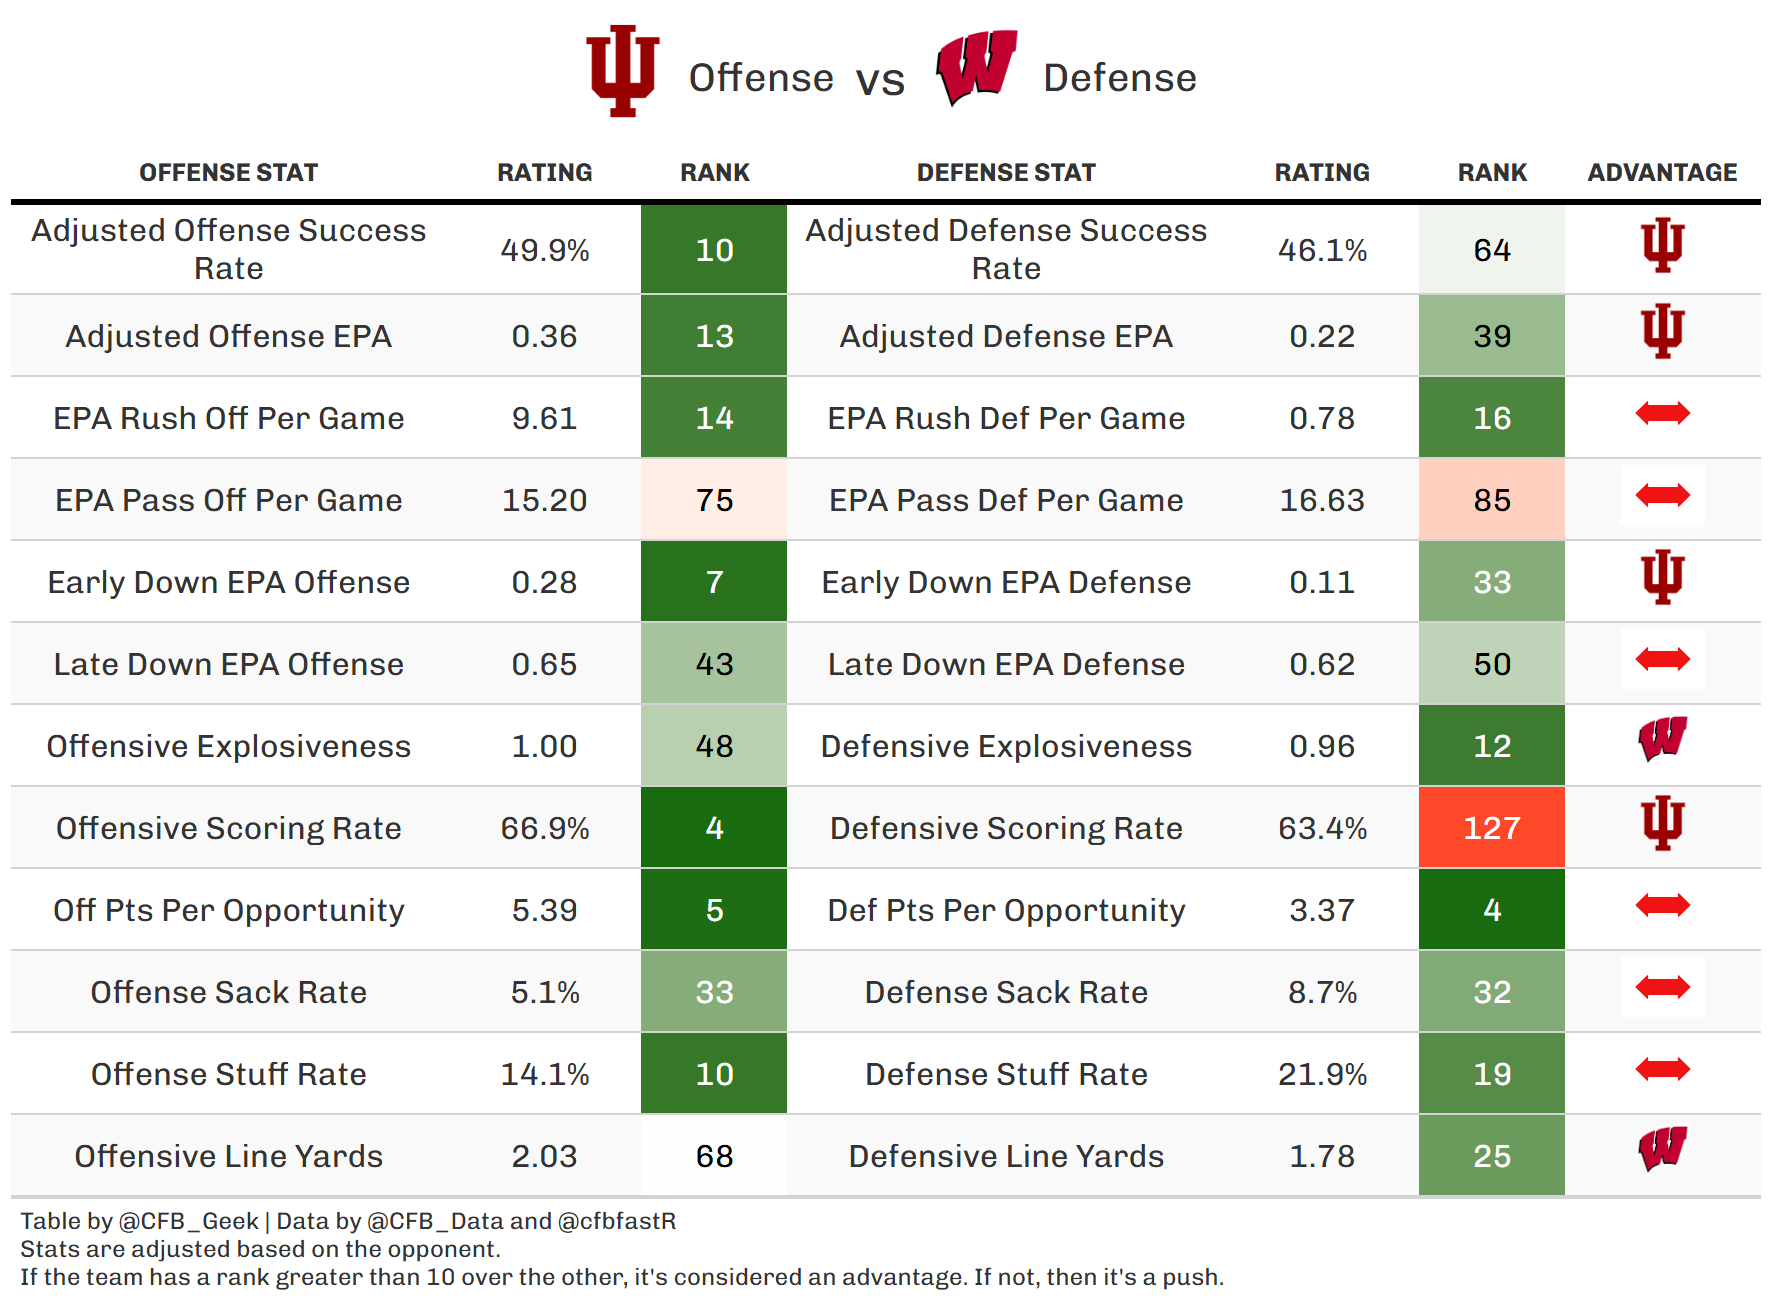Click the OFFENSE STAT column header
This screenshot has width=1770, height=1312.
point(228,173)
